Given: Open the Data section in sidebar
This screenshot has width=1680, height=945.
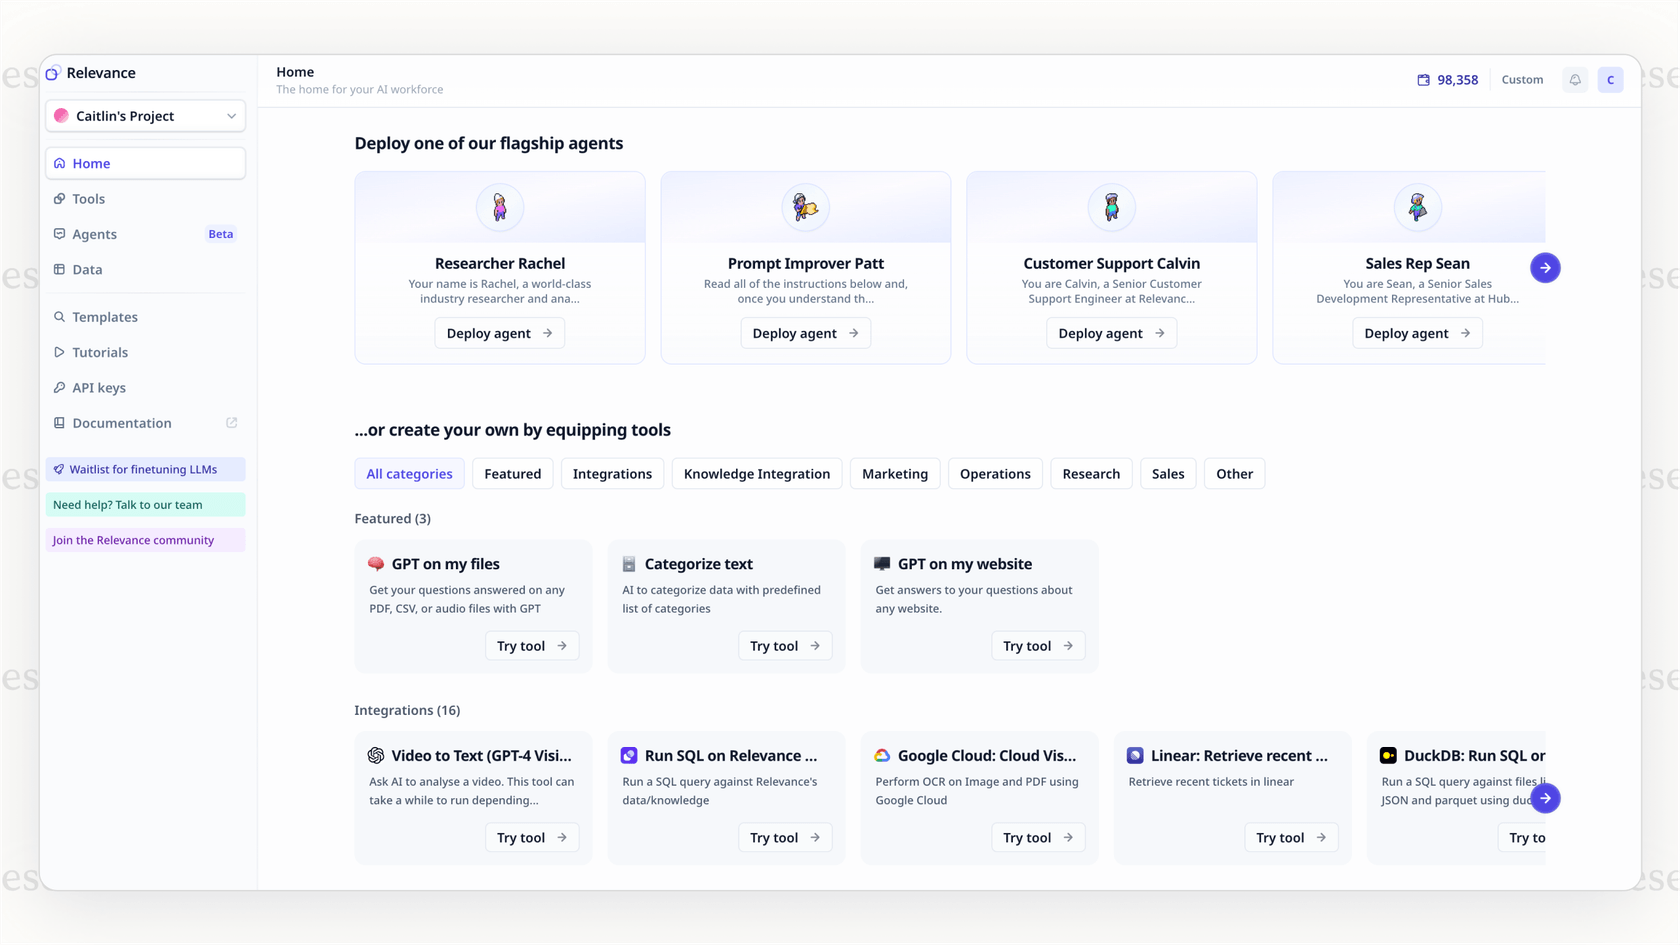Looking at the screenshot, I should pos(87,269).
